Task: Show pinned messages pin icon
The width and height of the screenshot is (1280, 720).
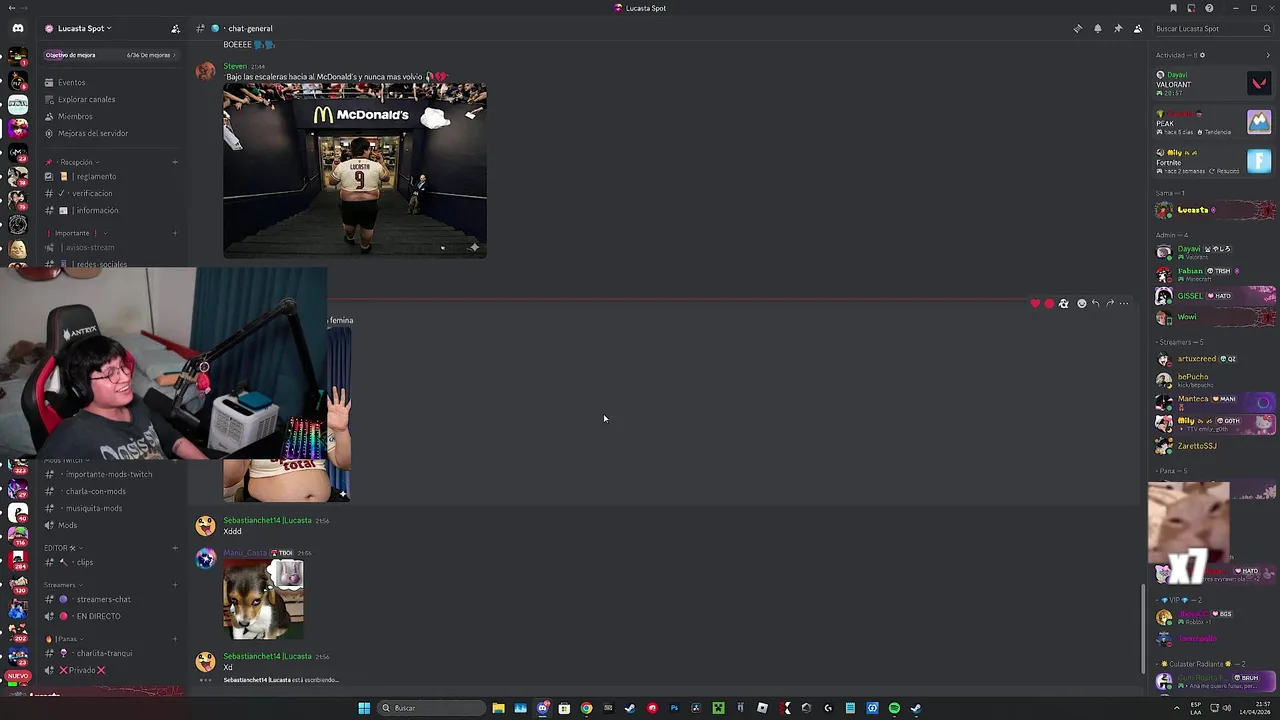Action: point(1117,29)
